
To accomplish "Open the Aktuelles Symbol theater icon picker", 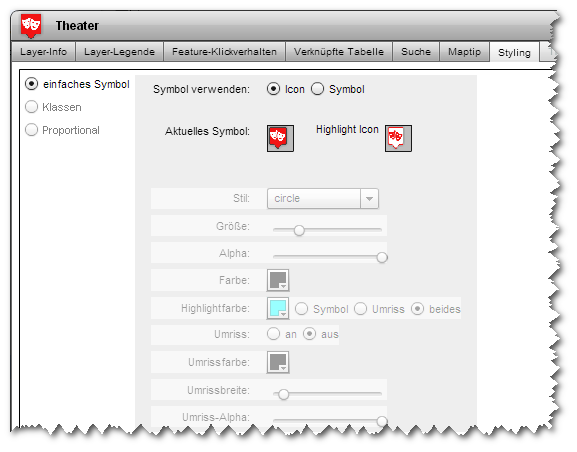I will tap(280, 138).
